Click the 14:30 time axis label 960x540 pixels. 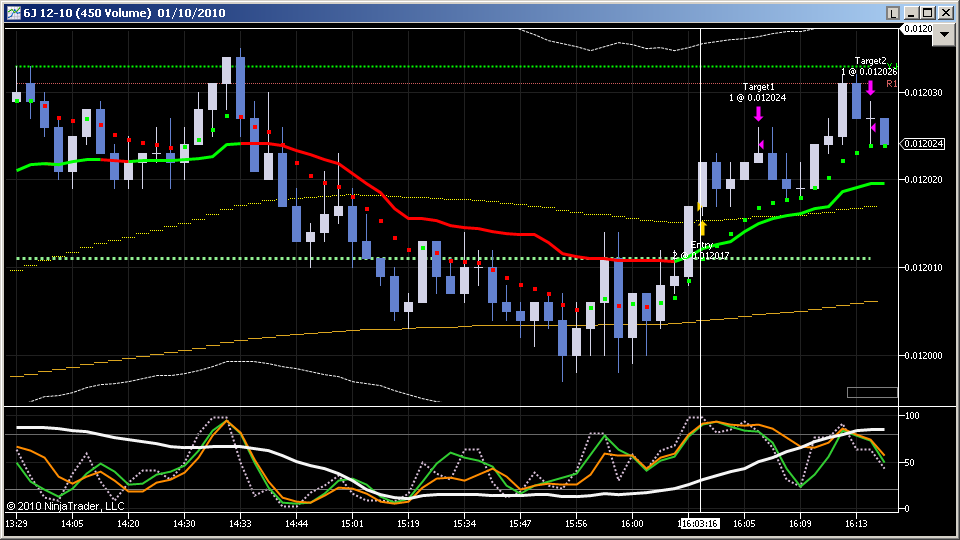click(x=184, y=523)
